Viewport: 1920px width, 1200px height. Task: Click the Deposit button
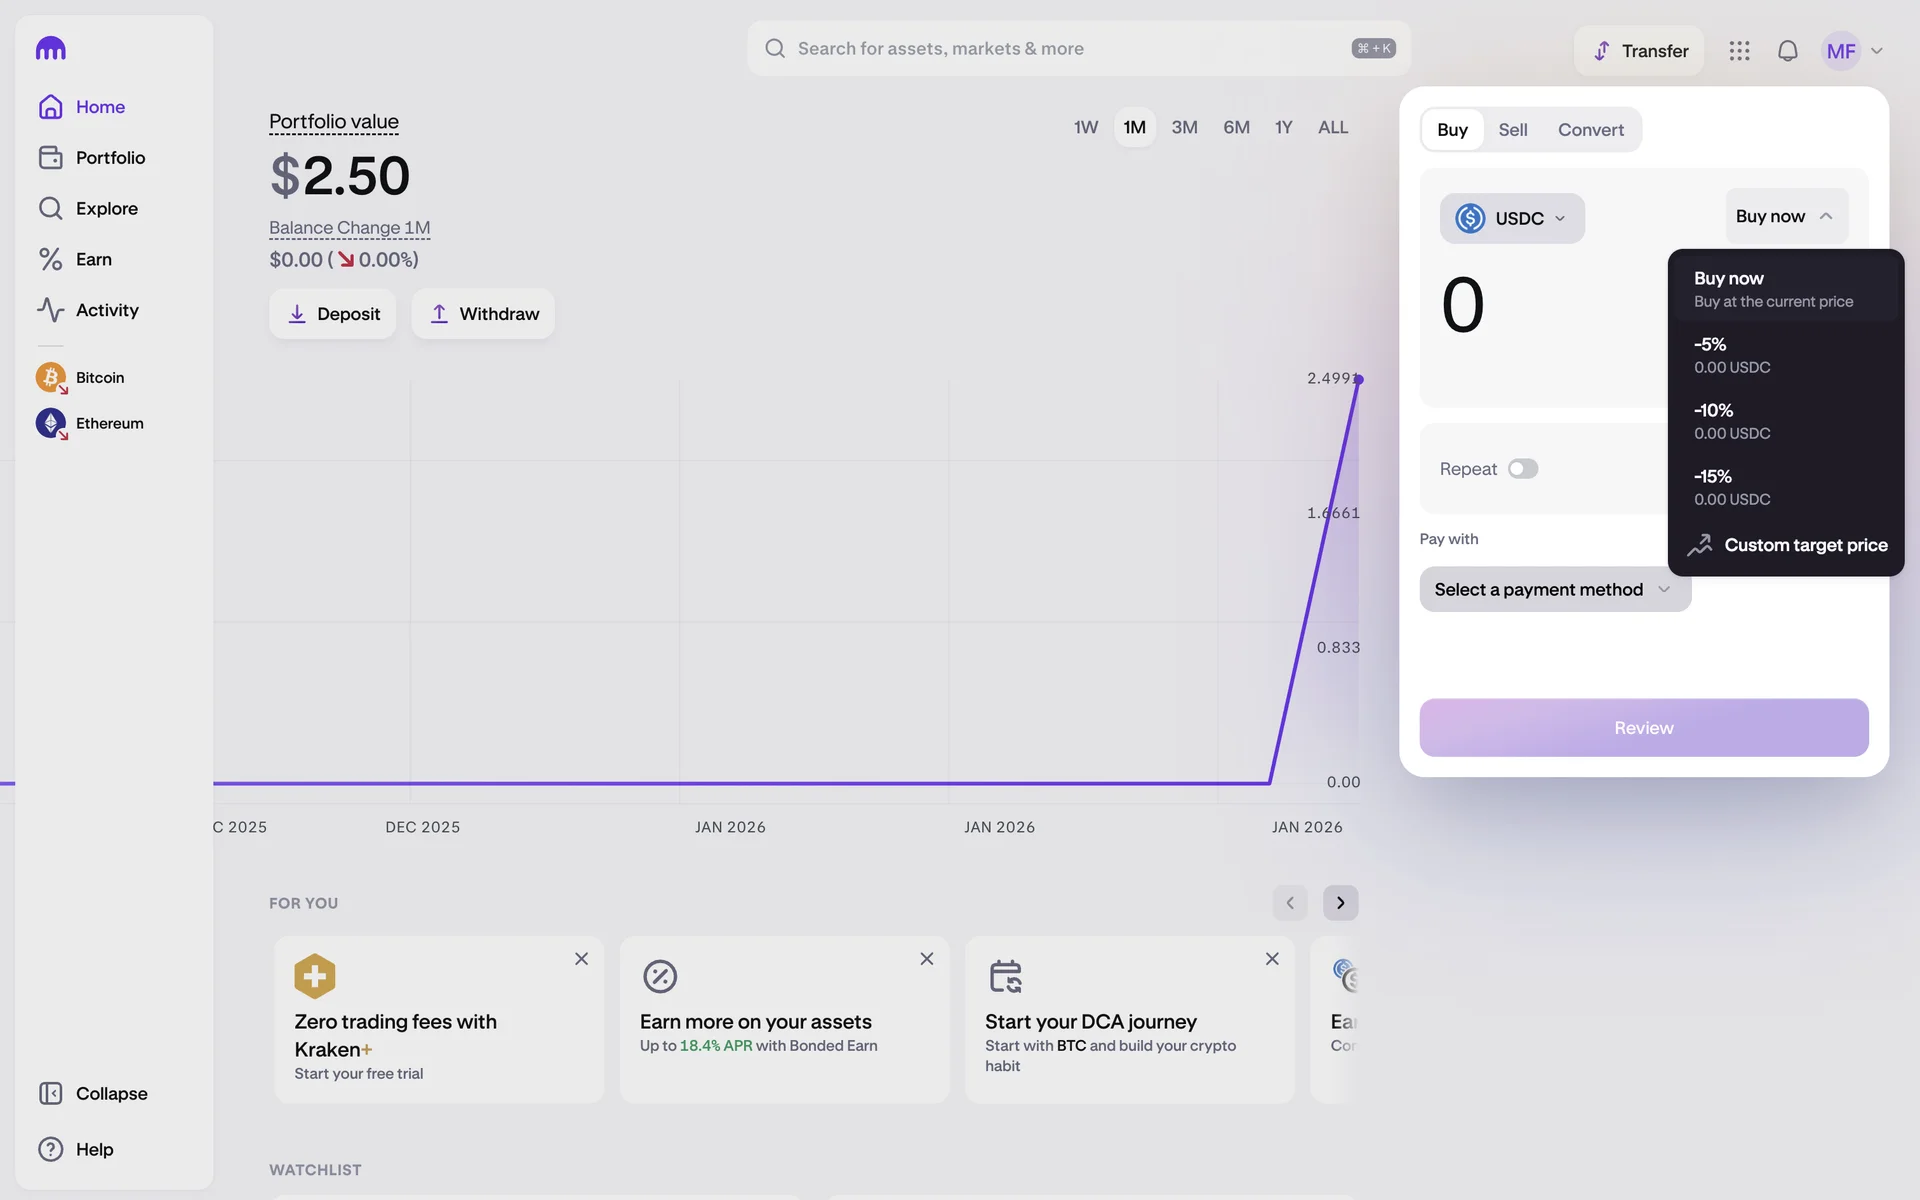(332, 314)
